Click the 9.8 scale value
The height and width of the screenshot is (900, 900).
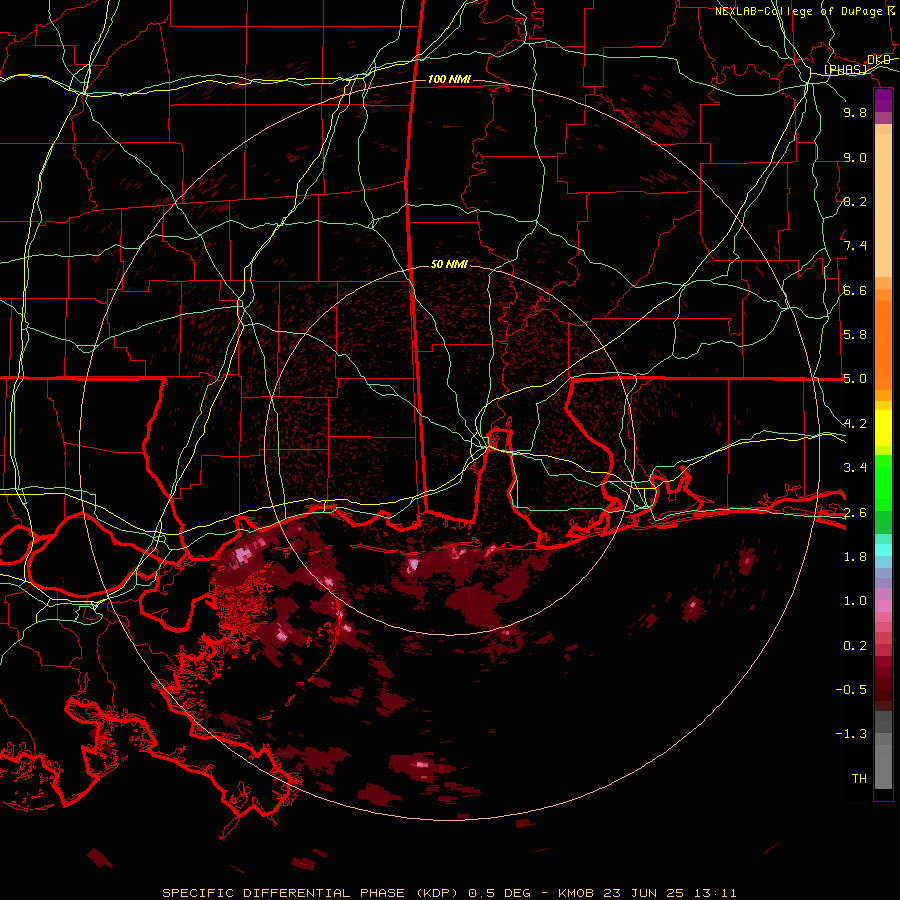[855, 112]
